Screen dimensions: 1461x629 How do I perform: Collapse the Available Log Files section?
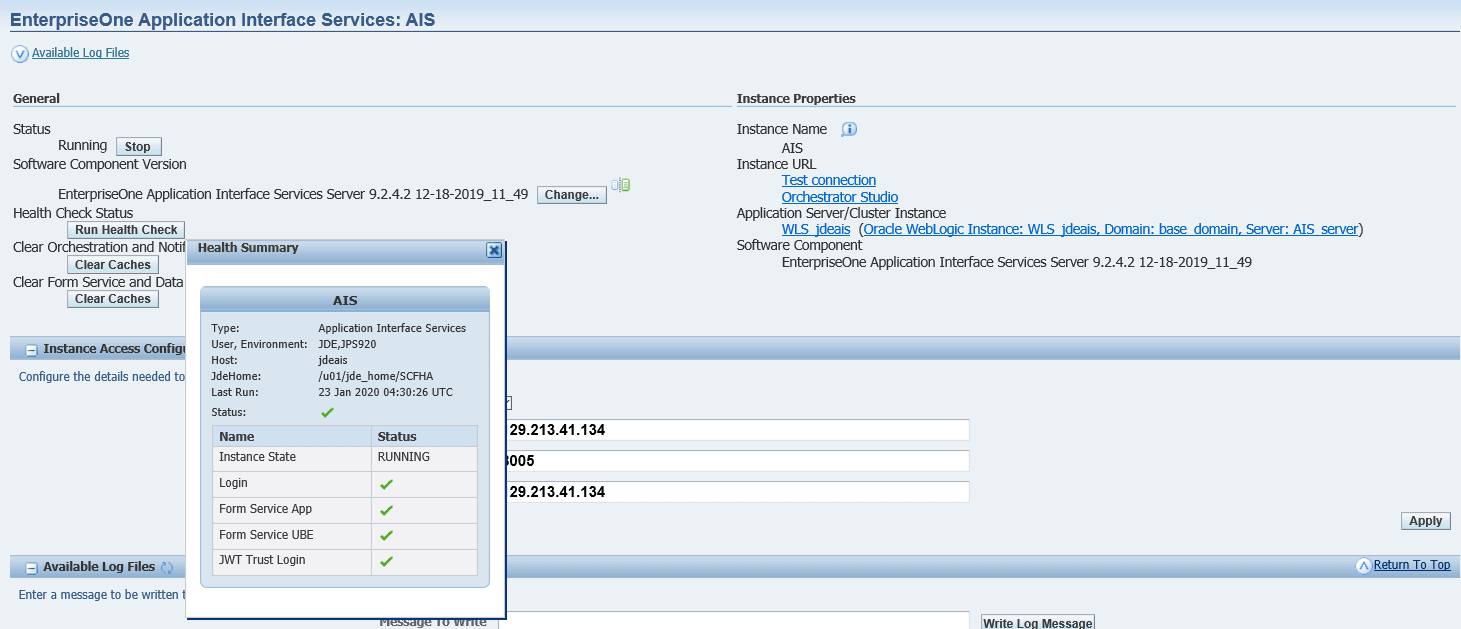[x=31, y=568]
